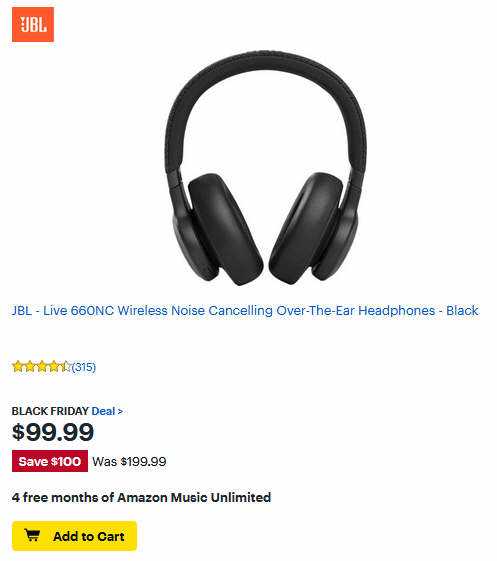
Task: Click the right ear cup of the headphones
Action: [313, 229]
